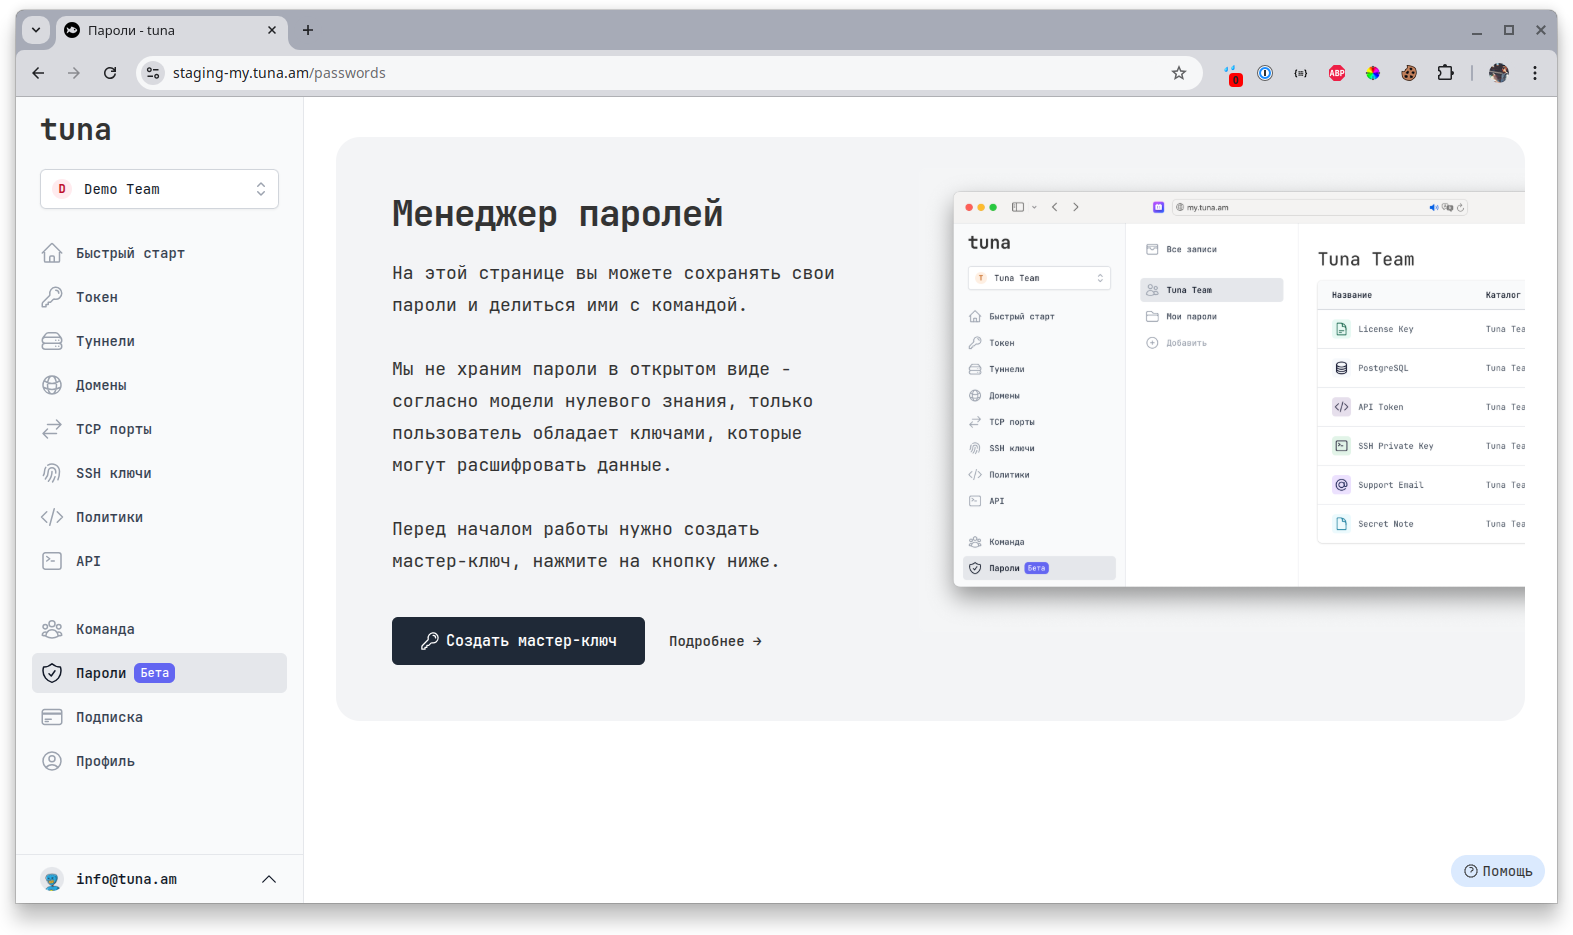Follow the Подробнее link
Screen dimensions: 1573x935
click(715, 641)
